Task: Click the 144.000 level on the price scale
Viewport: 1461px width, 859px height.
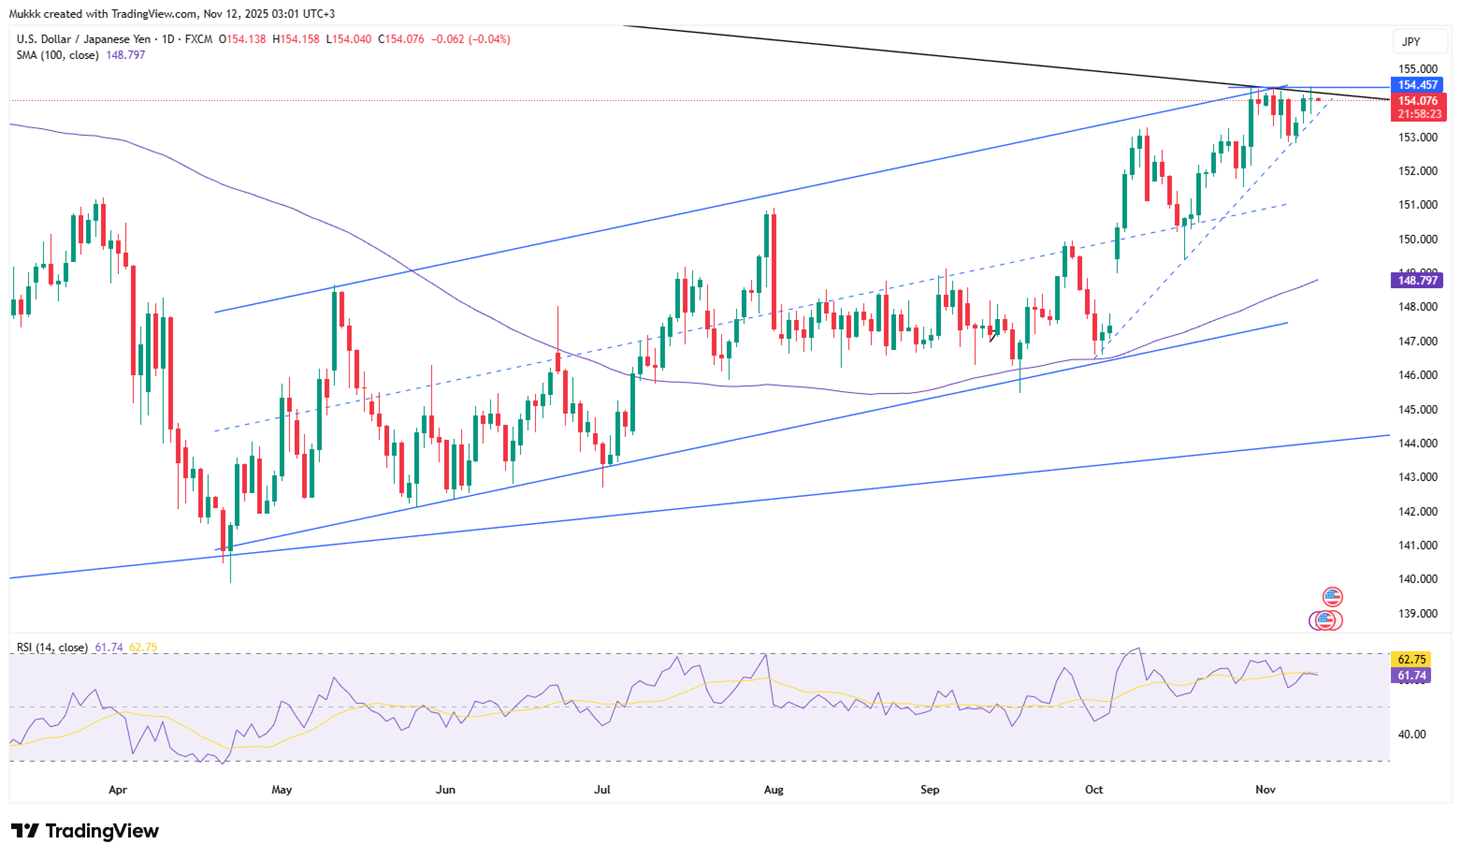Action: 1417,444
